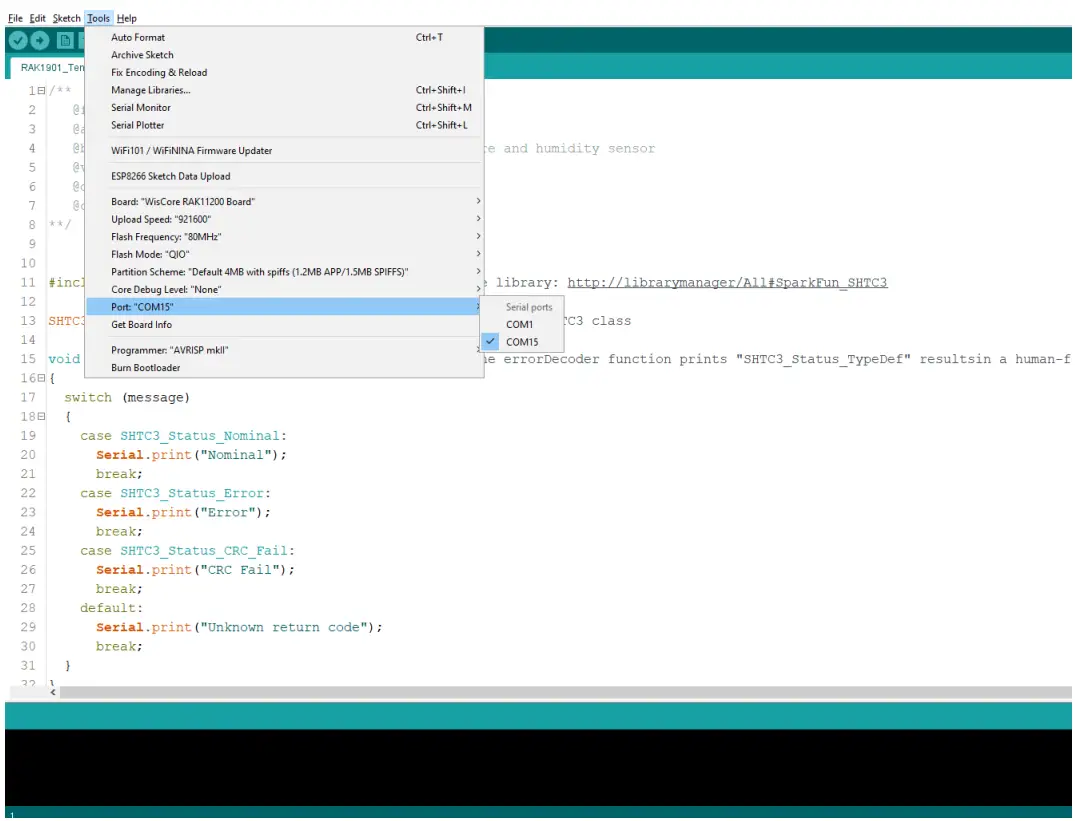The height and width of the screenshot is (821, 1075).
Task: Click the horizontal scrollbar left arrow
Action: click(x=53, y=692)
